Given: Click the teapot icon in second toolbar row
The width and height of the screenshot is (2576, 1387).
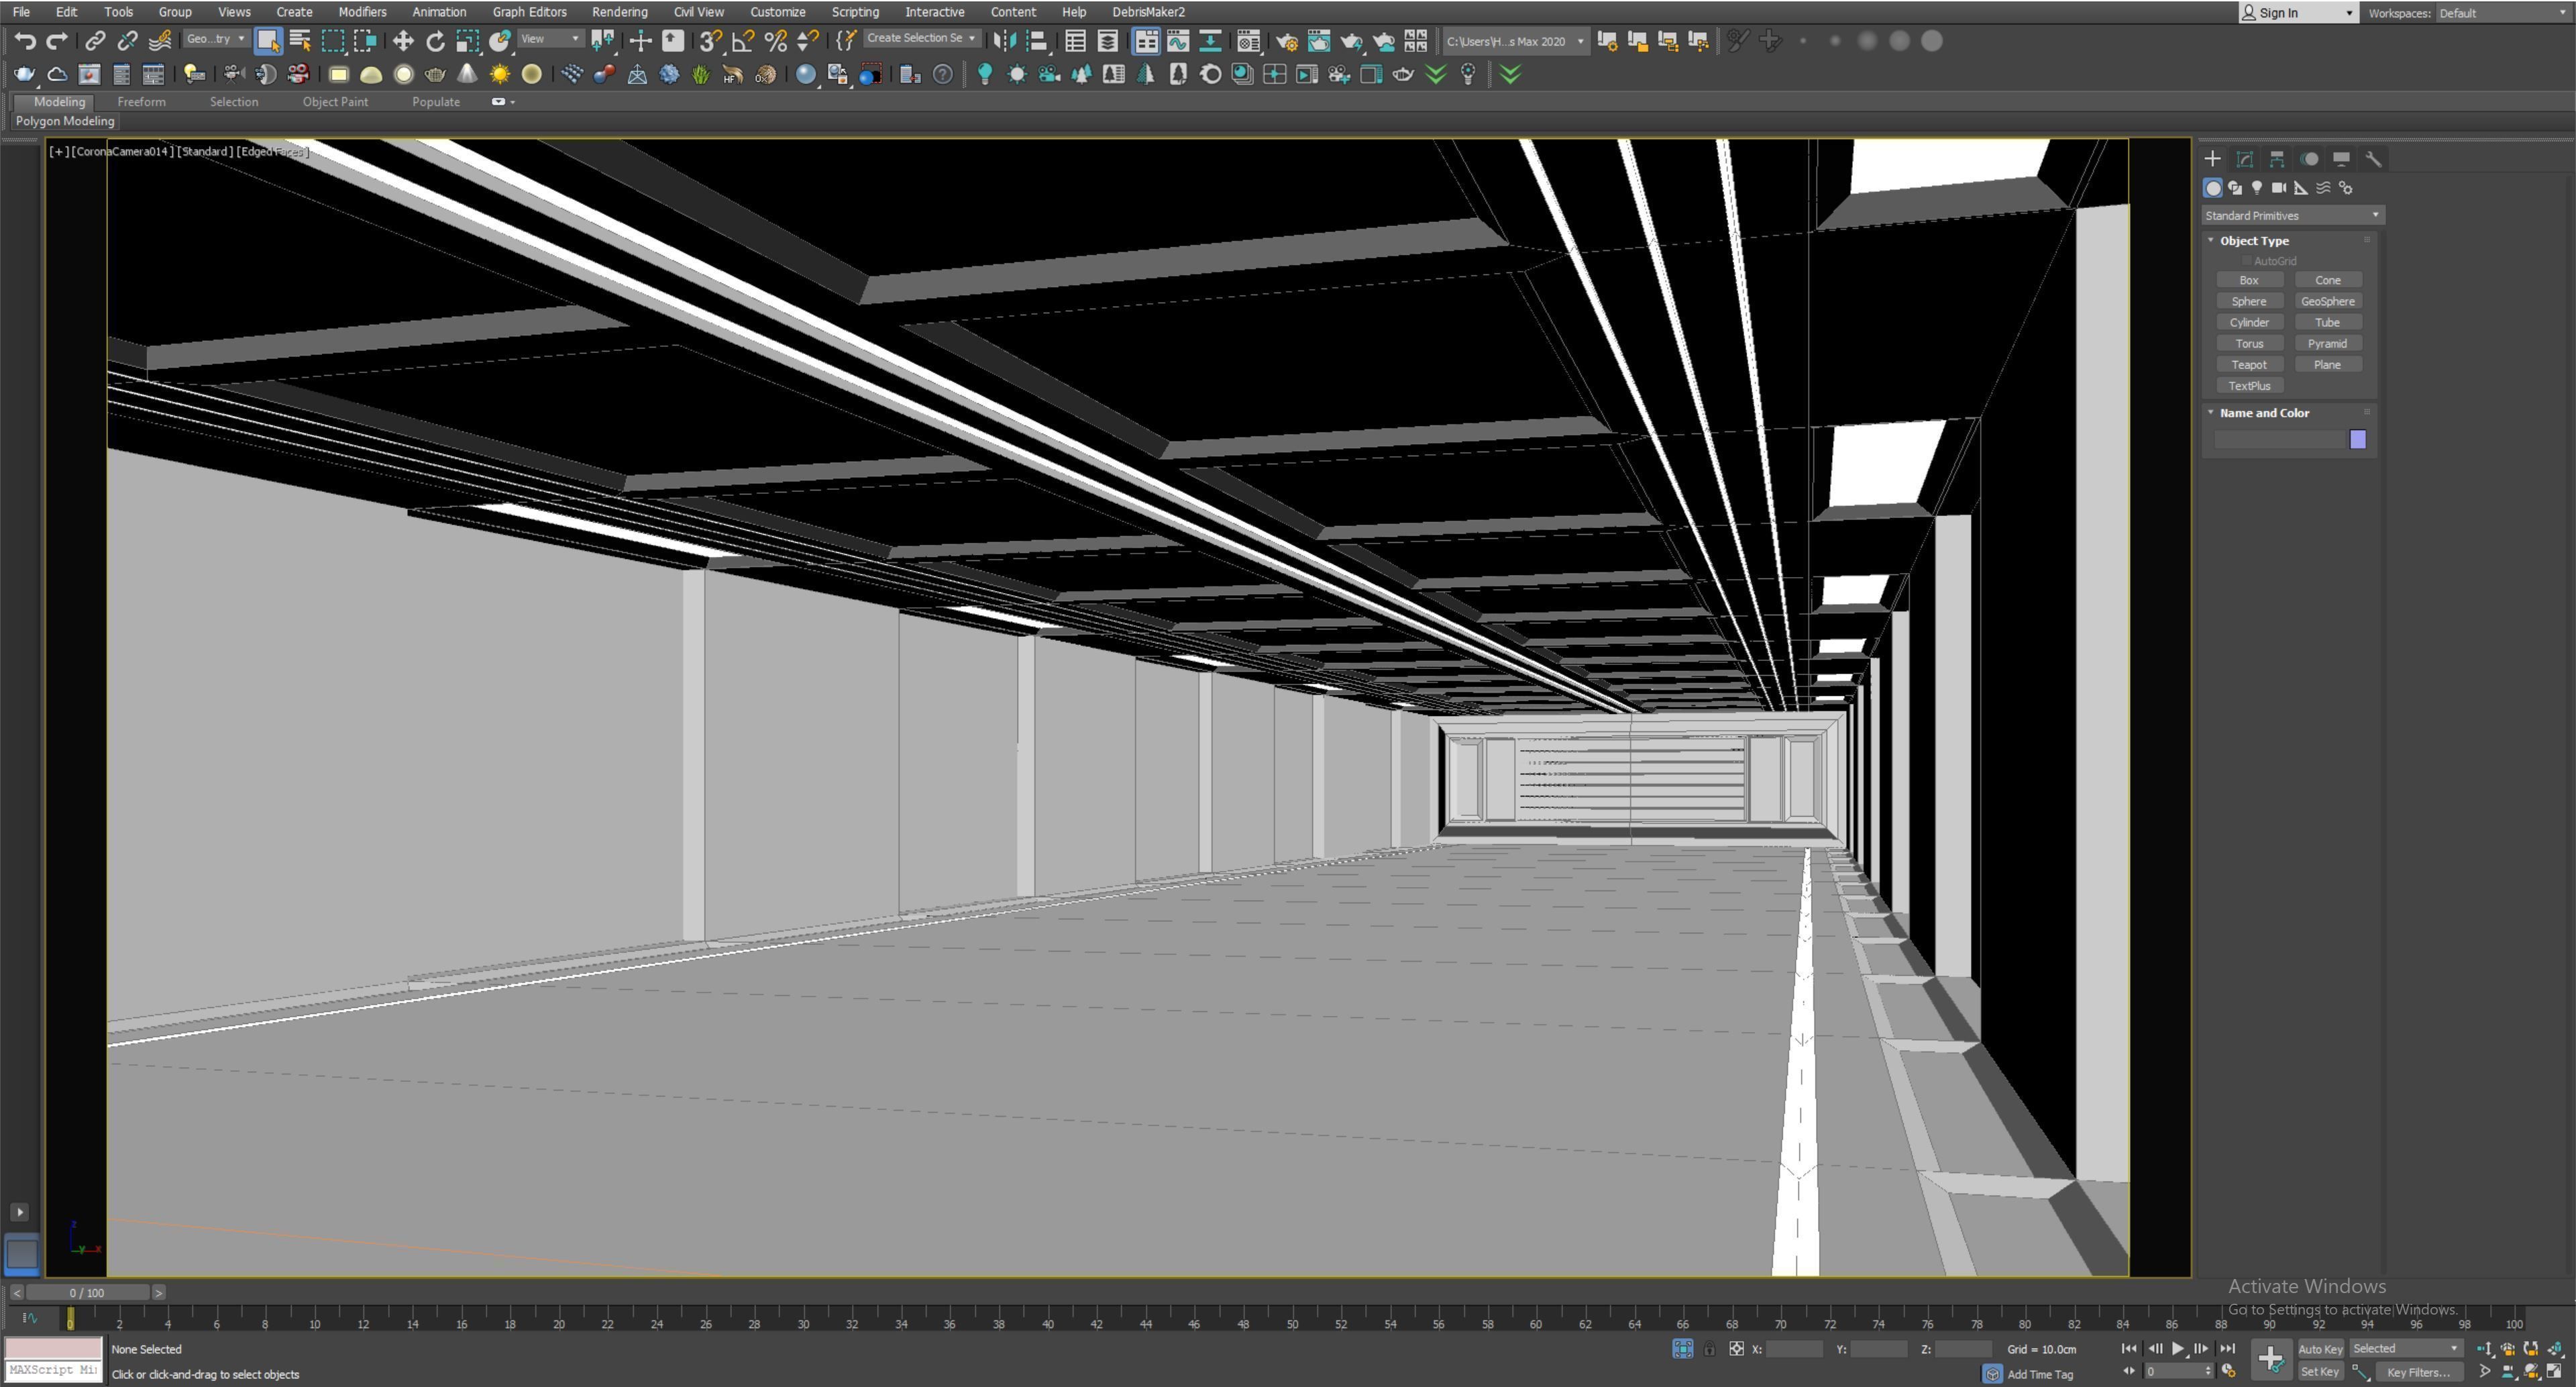Looking at the screenshot, I should 25,74.
